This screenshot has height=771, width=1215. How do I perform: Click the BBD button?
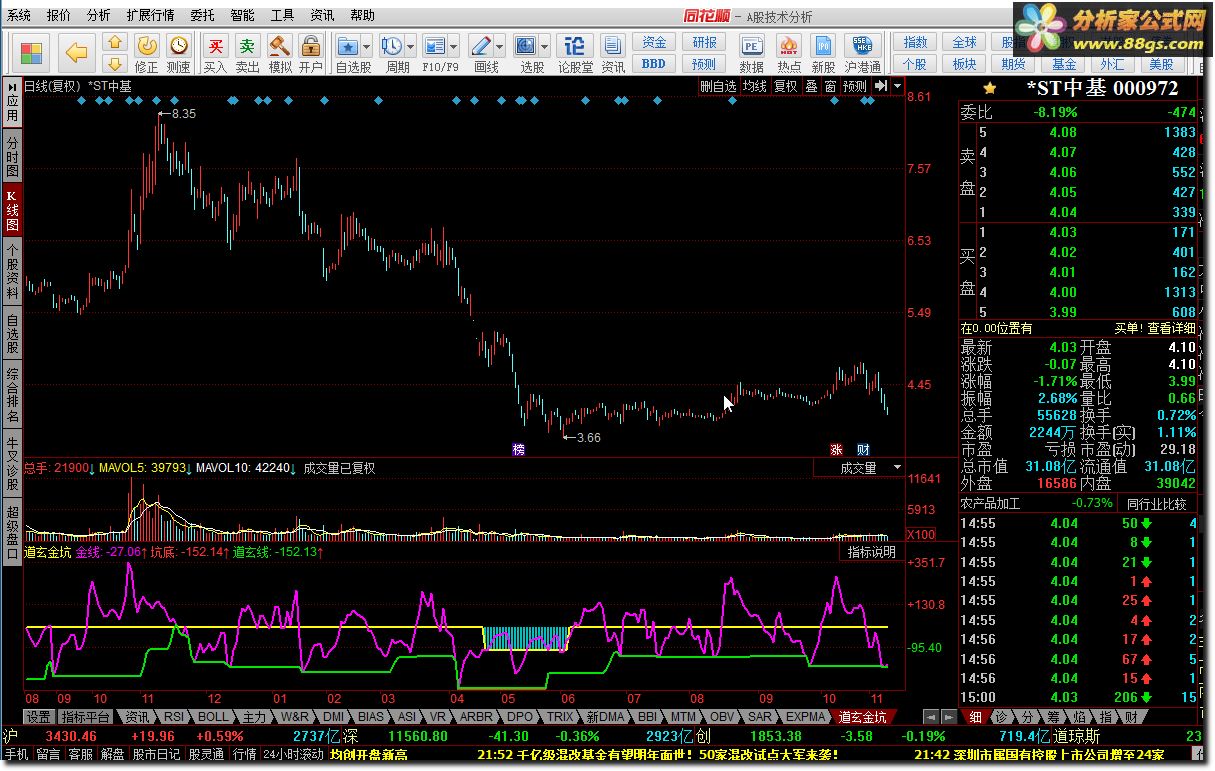click(654, 63)
